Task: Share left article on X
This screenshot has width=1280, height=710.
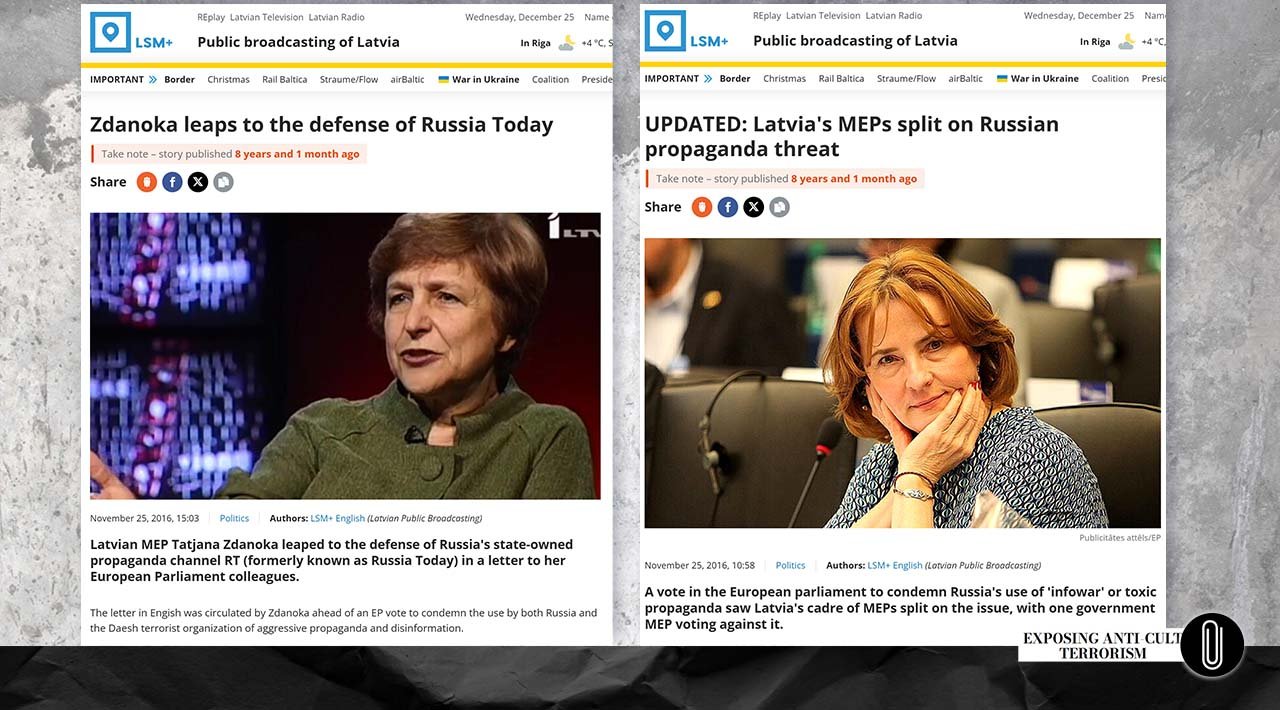Action: coord(198,182)
